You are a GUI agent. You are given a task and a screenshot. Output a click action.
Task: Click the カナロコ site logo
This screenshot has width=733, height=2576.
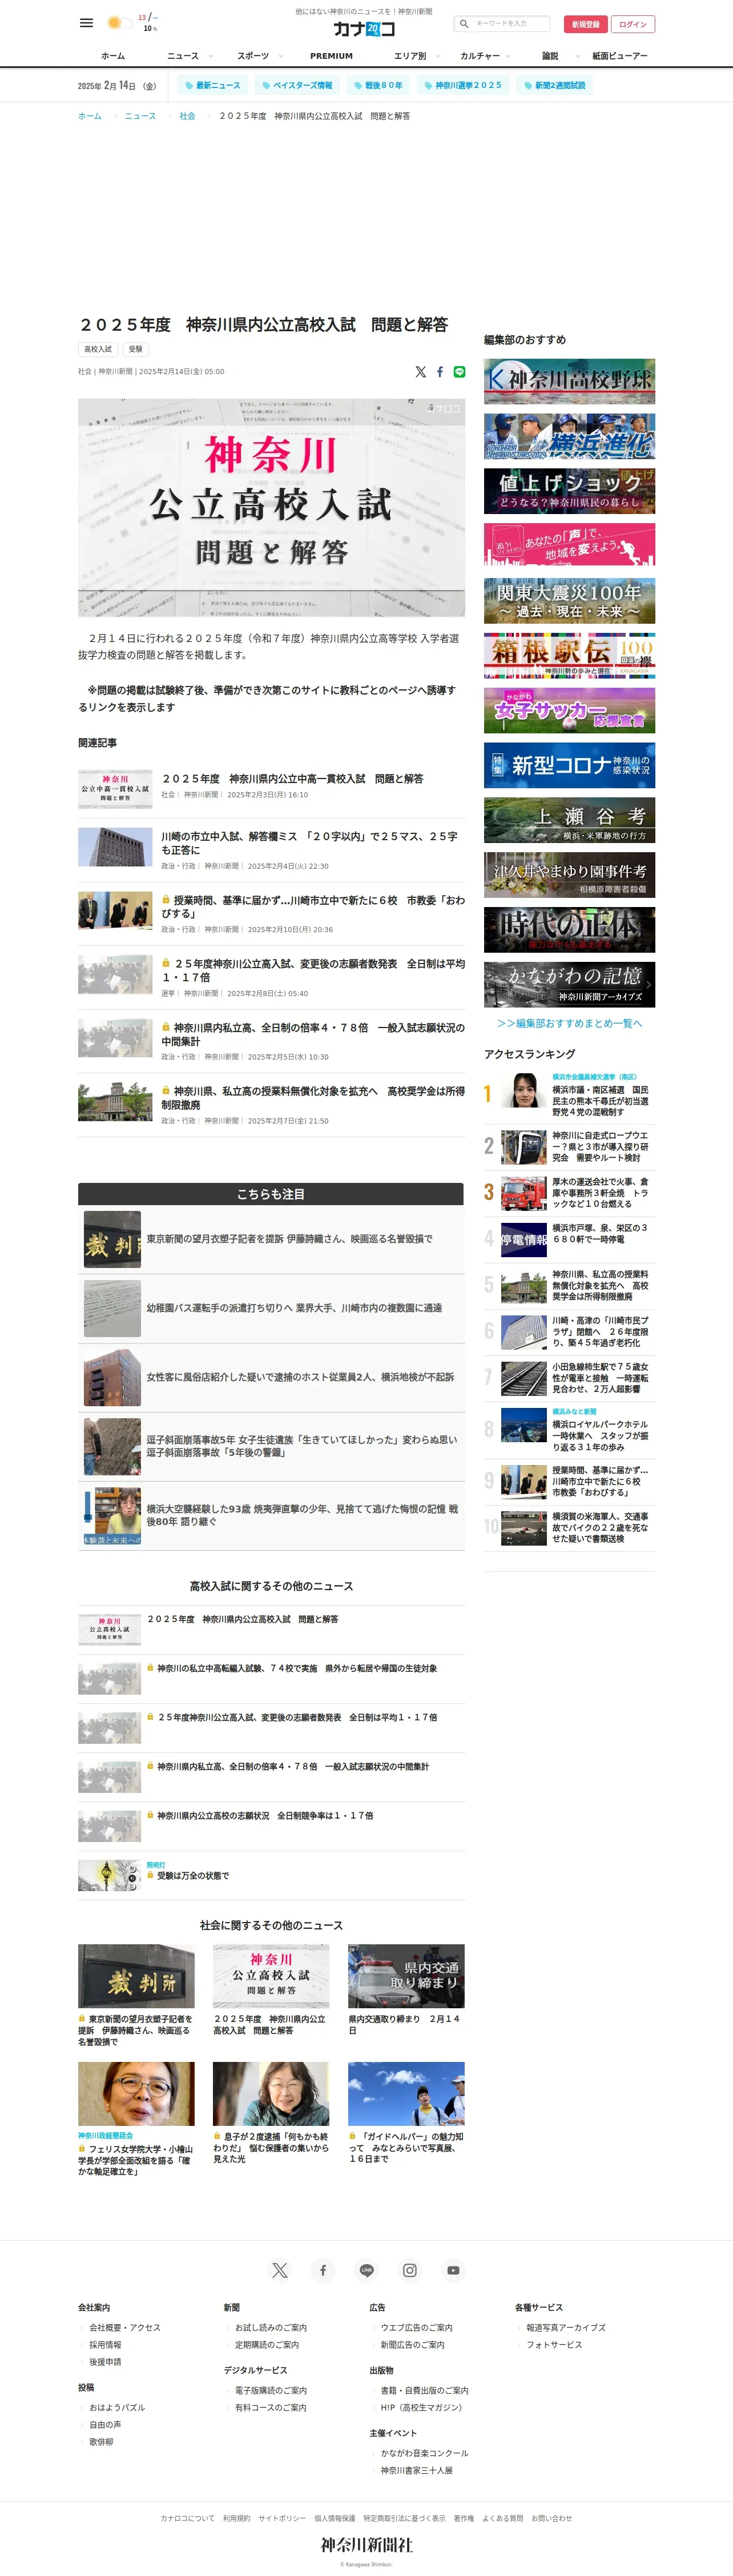pos(364,29)
